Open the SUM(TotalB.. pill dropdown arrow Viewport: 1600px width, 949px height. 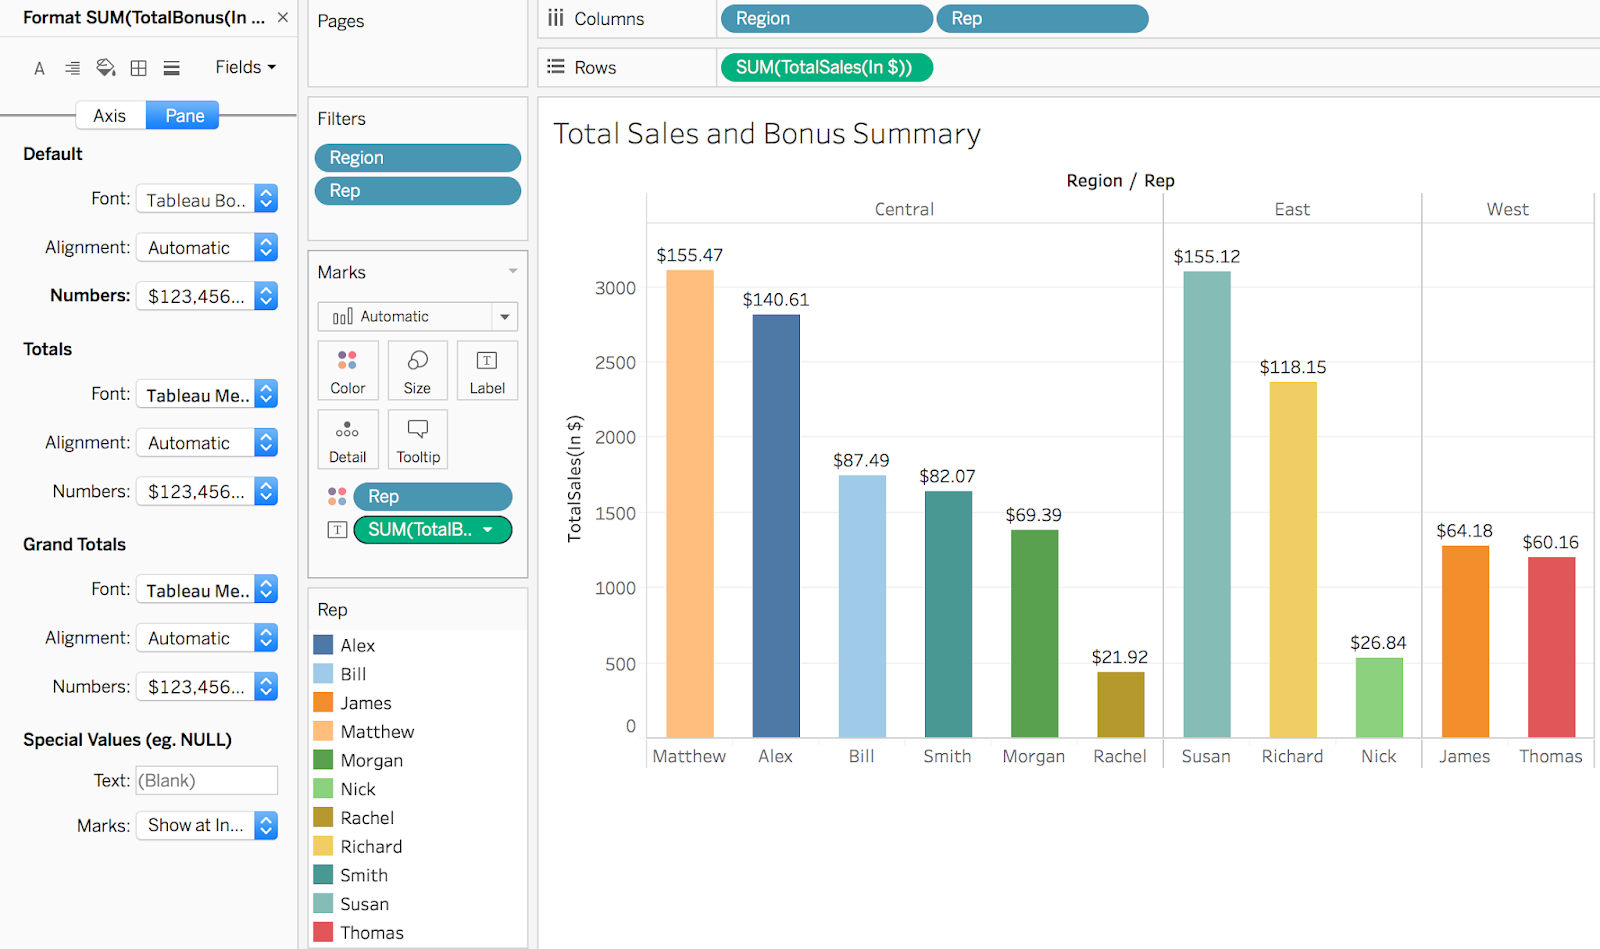487,530
